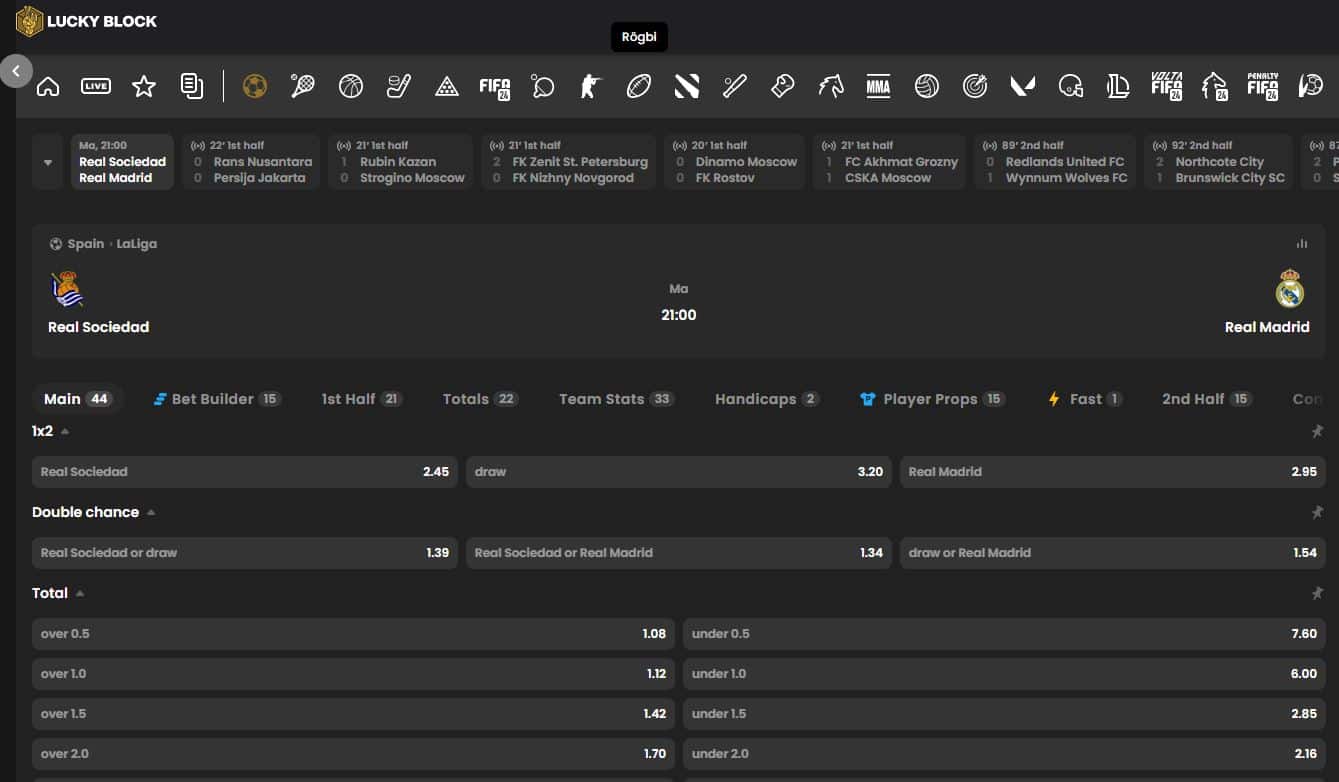This screenshot has width=1339, height=782.
Task: Pin the 1x2 market
Action: pos(1317,431)
